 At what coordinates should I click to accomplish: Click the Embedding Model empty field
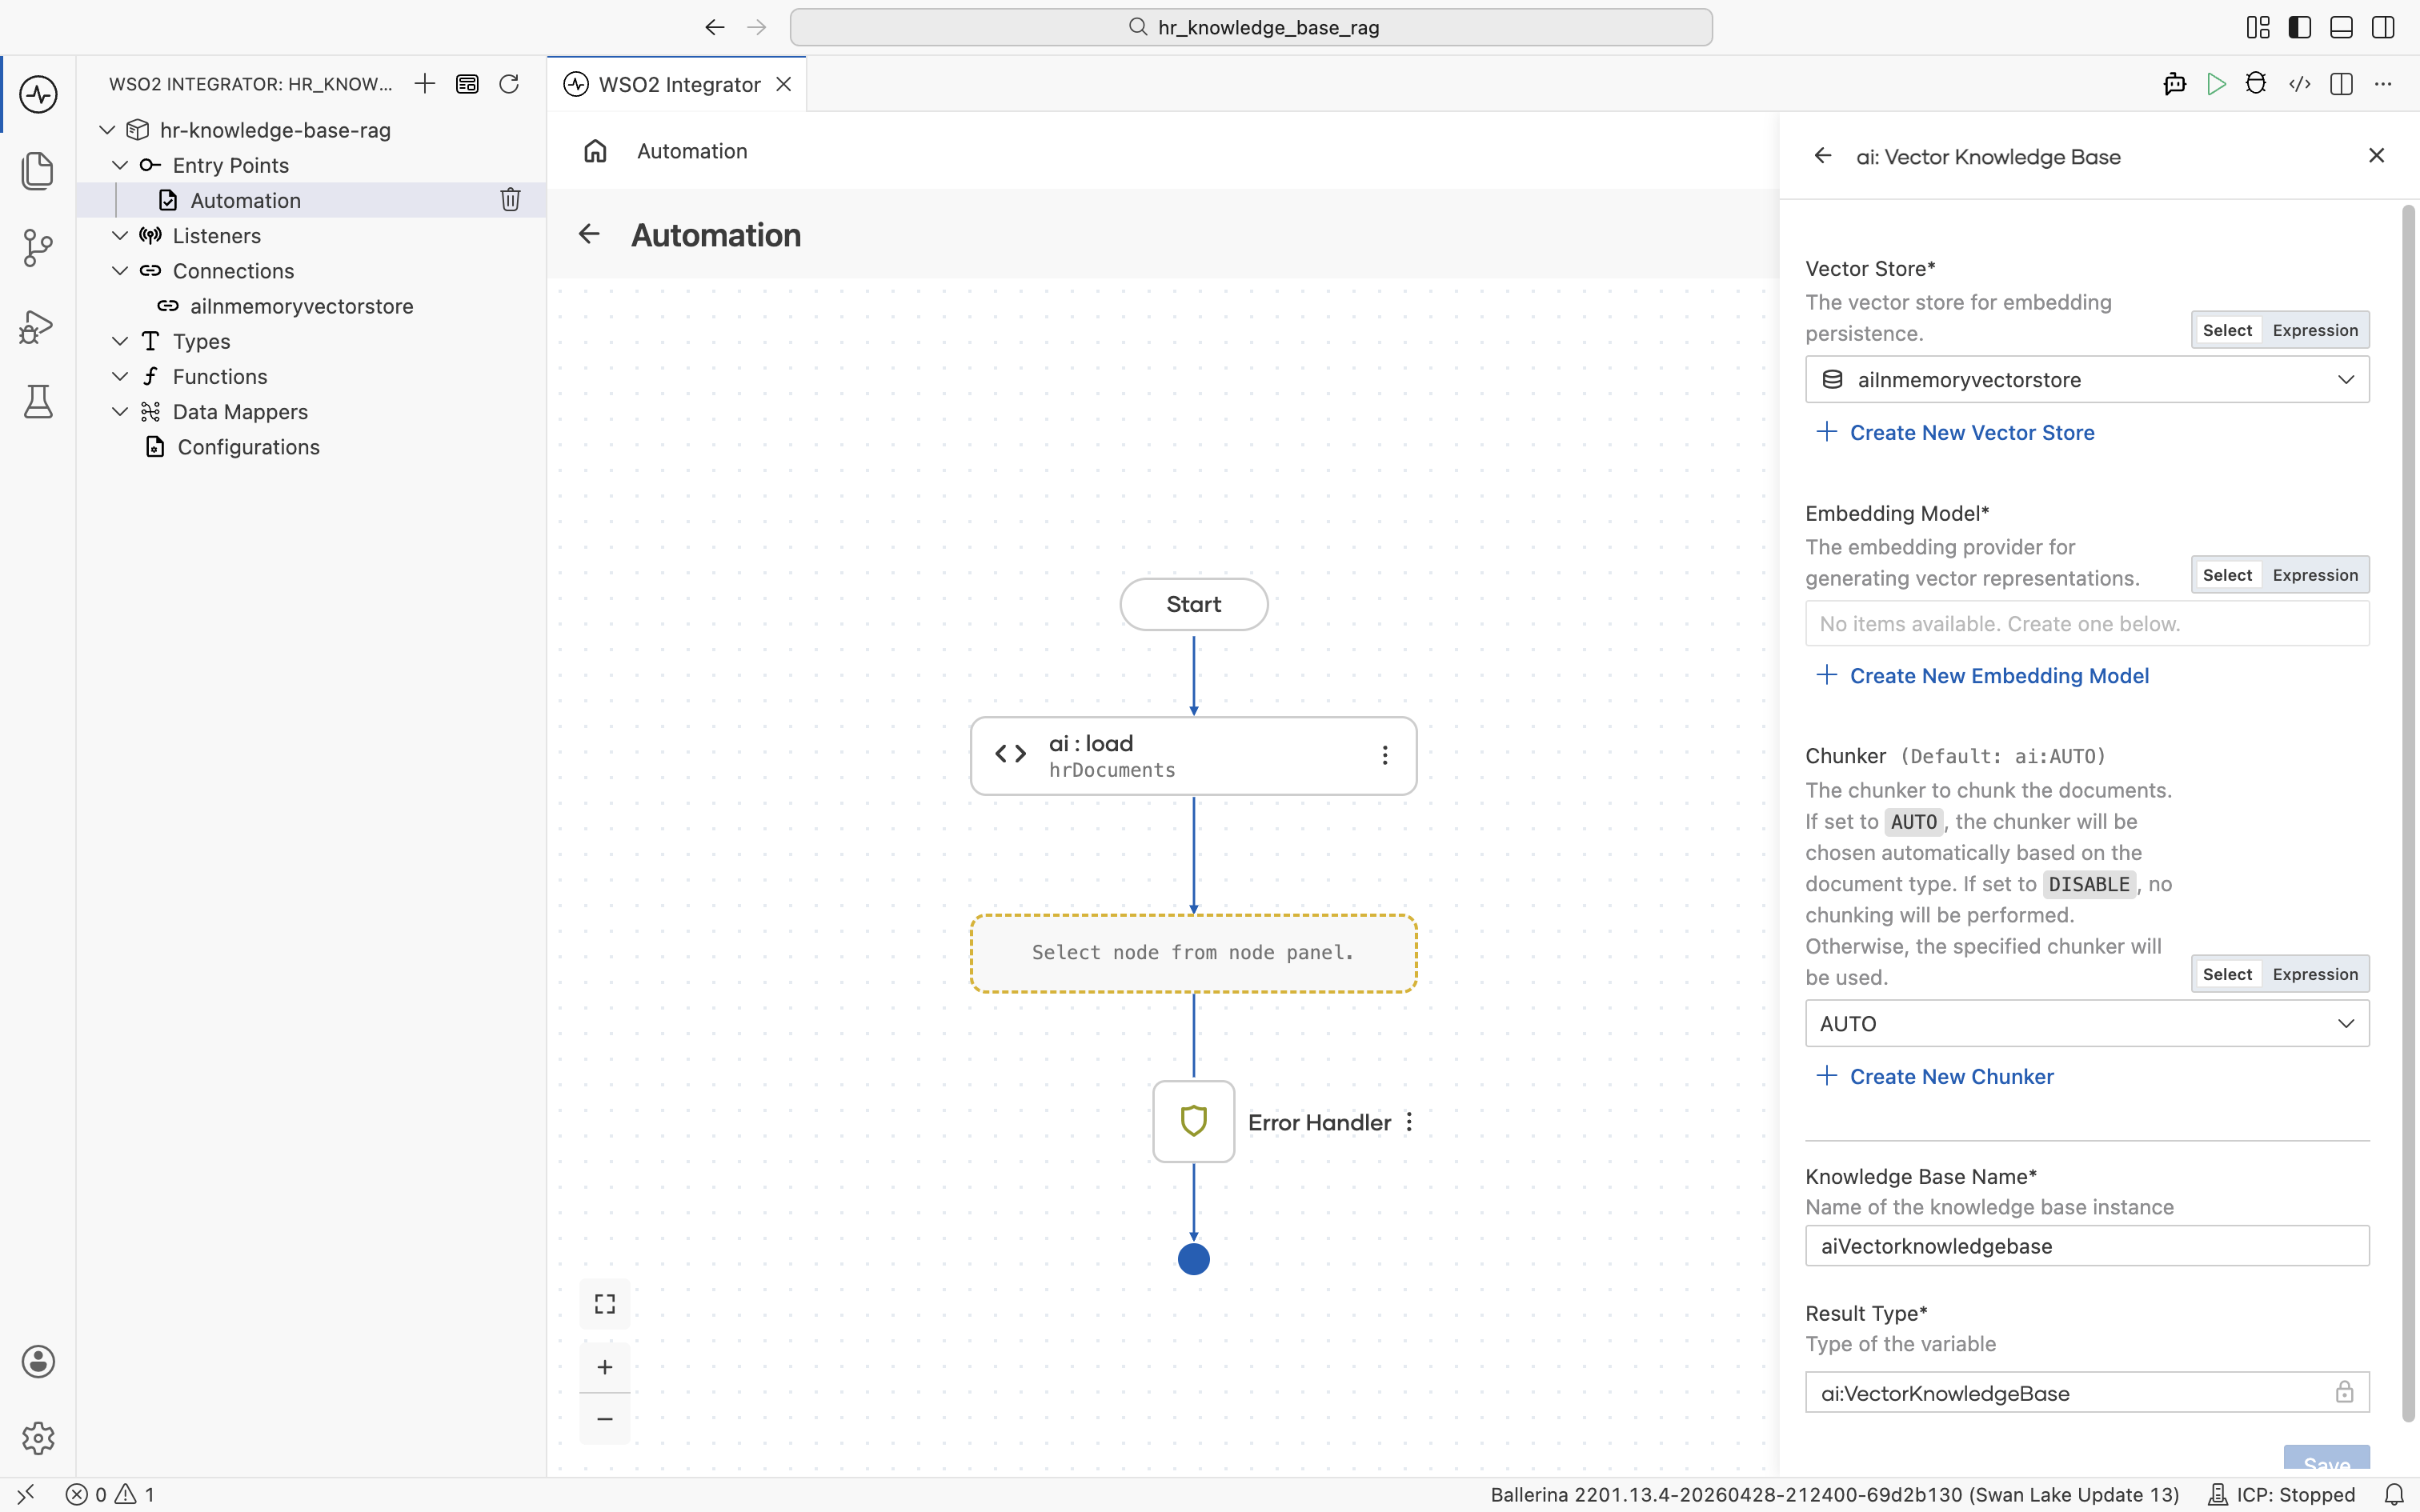click(x=2087, y=623)
